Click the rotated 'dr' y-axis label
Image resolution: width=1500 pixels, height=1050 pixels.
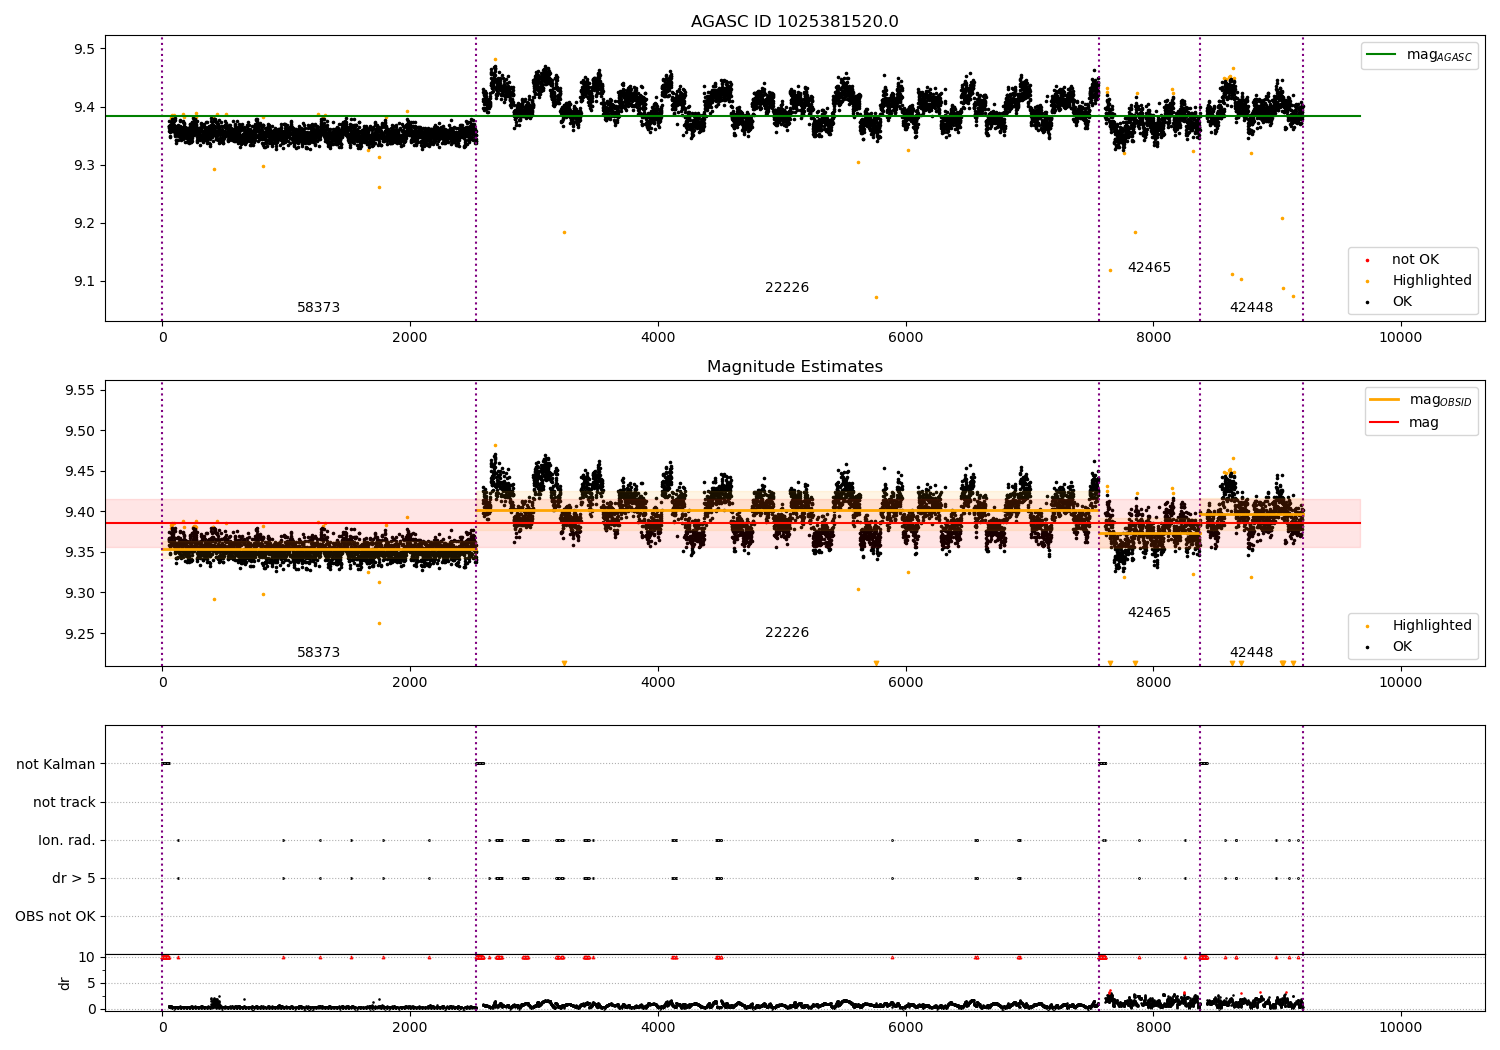65,983
